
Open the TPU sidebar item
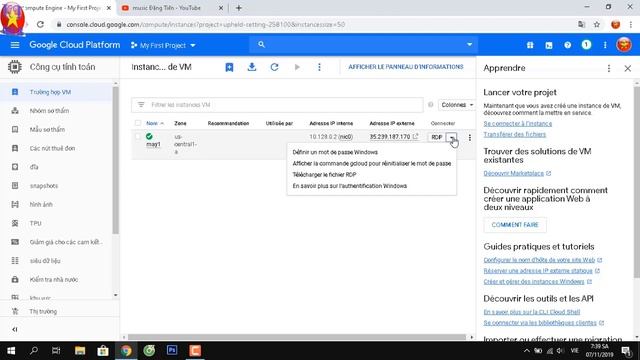point(57,224)
